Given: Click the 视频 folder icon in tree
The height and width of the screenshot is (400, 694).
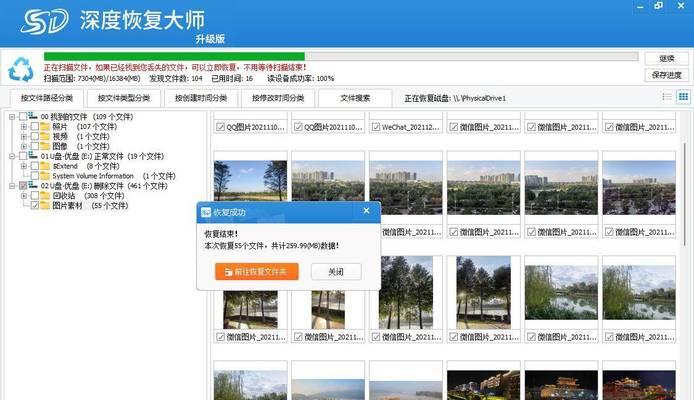Looking at the screenshot, I should [x=45, y=136].
